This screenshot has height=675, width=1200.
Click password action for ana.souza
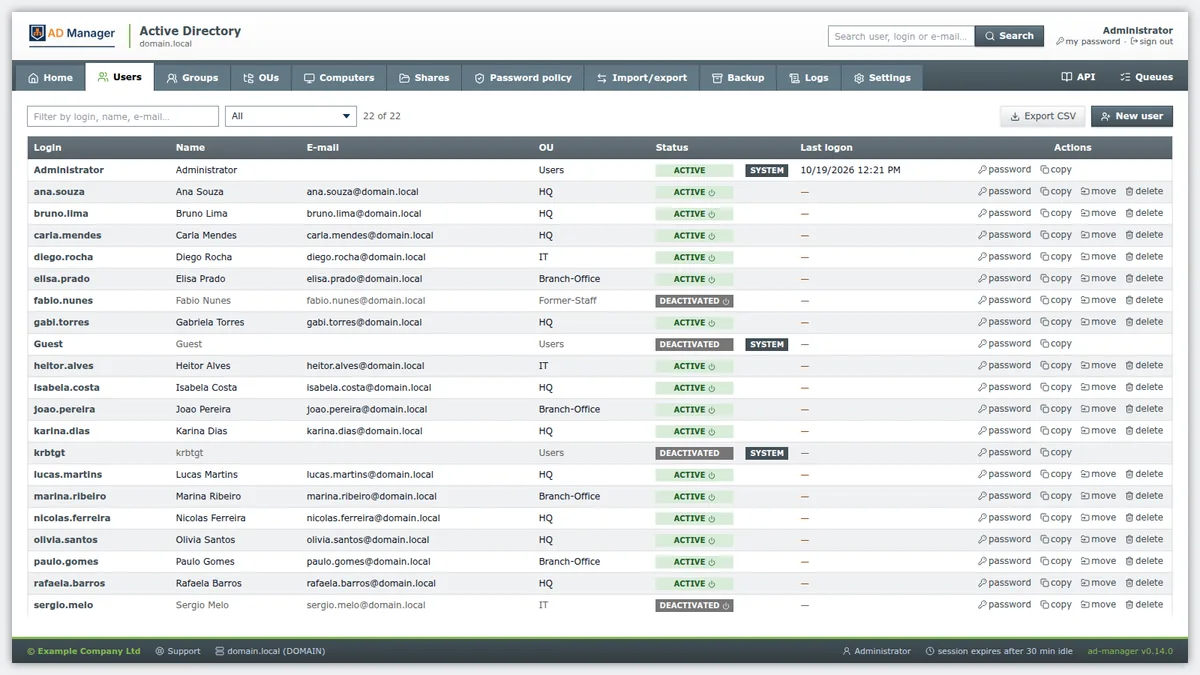coord(1004,192)
